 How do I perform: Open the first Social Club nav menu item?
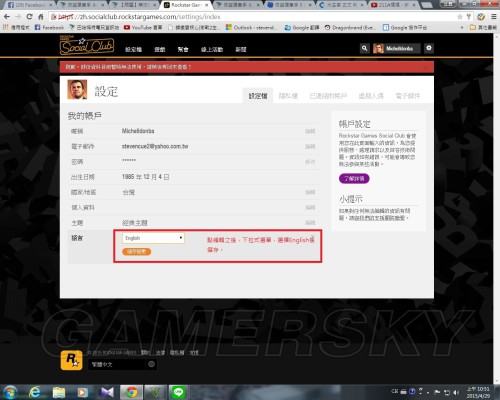pyautogui.click(x=133, y=49)
